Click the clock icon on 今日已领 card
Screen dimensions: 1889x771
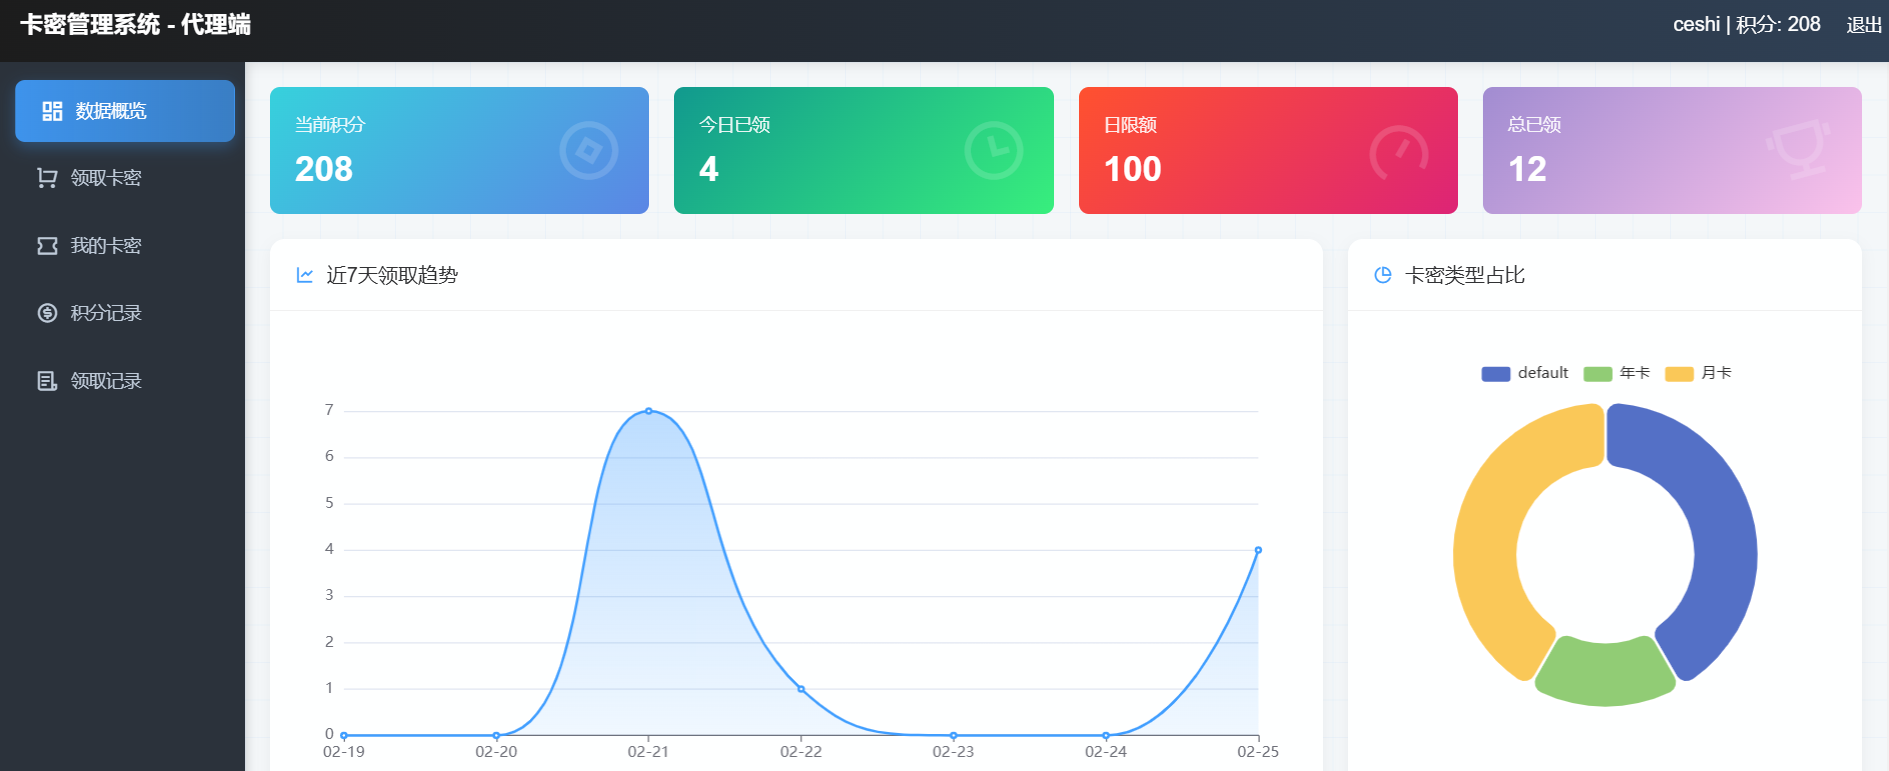click(993, 151)
